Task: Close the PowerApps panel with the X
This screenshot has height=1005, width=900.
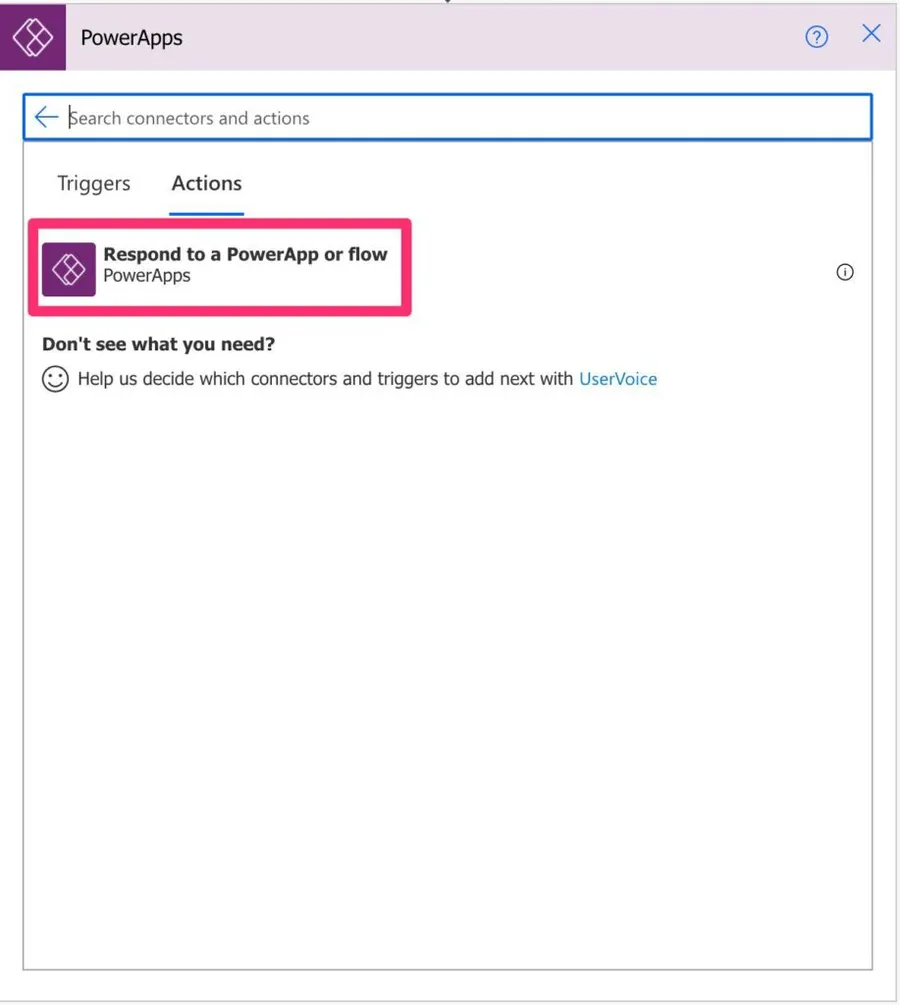Action: [871, 34]
